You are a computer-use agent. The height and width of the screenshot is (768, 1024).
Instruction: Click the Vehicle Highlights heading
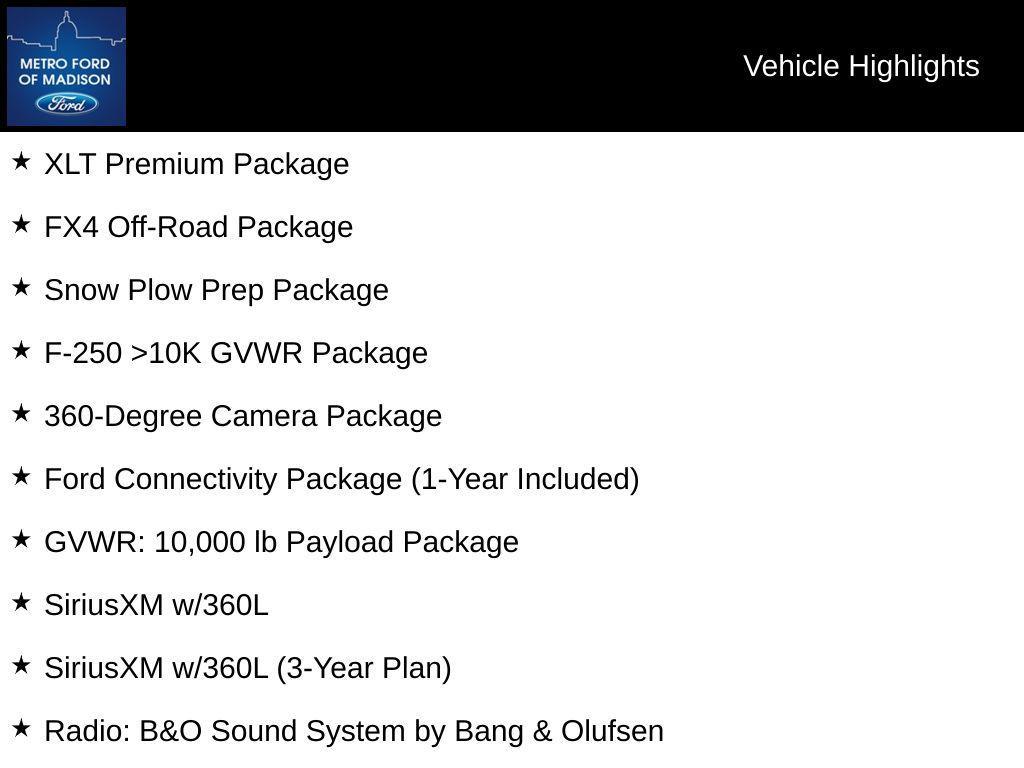point(861,66)
